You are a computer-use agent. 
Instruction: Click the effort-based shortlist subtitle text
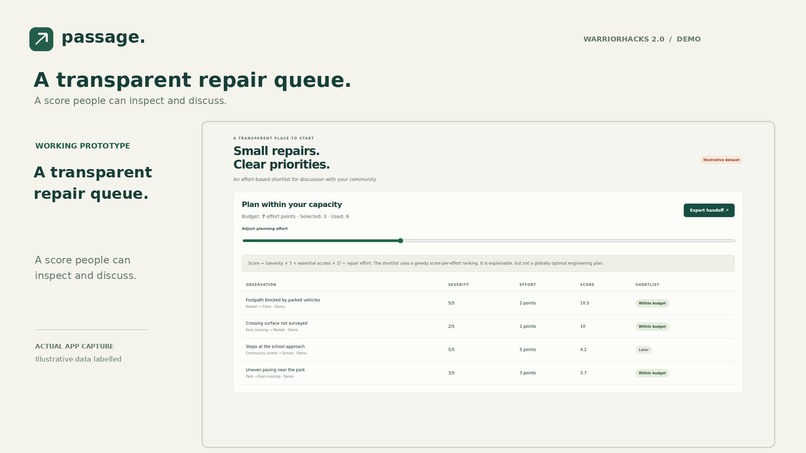click(305, 179)
